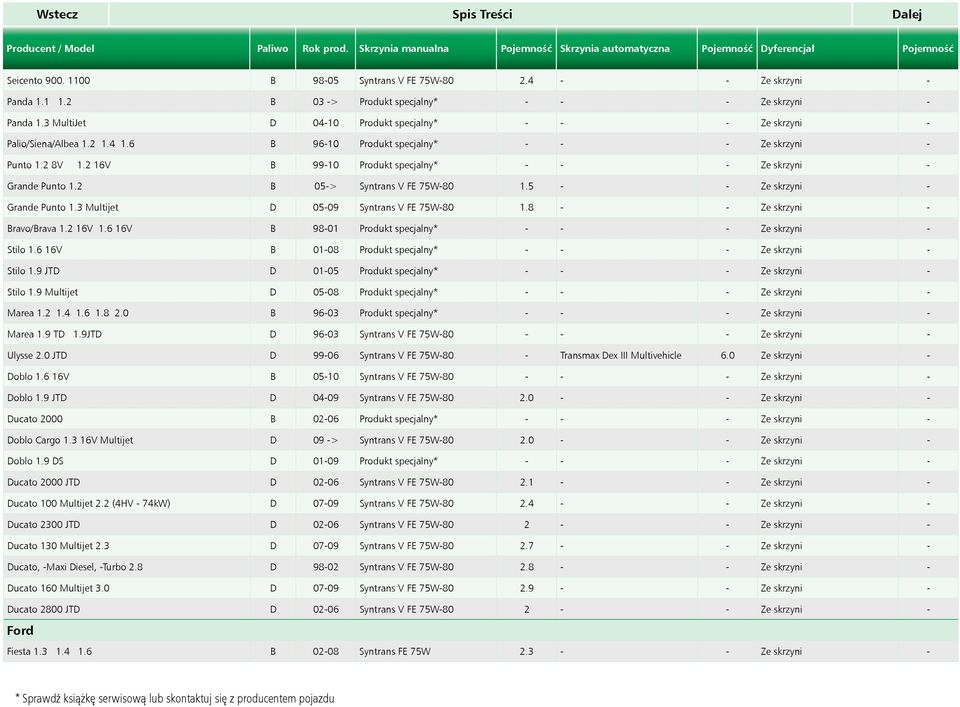Image resolution: width=960 pixels, height=707 pixels.
Task: Select the Marea 1.2 1.4 1.6 1.8 2.0 row
Action: tap(481, 313)
